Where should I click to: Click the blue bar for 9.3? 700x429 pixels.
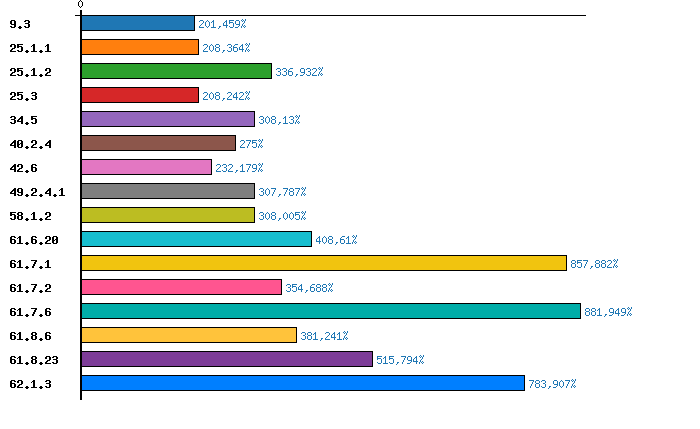pyautogui.click(x=137, y=23)
